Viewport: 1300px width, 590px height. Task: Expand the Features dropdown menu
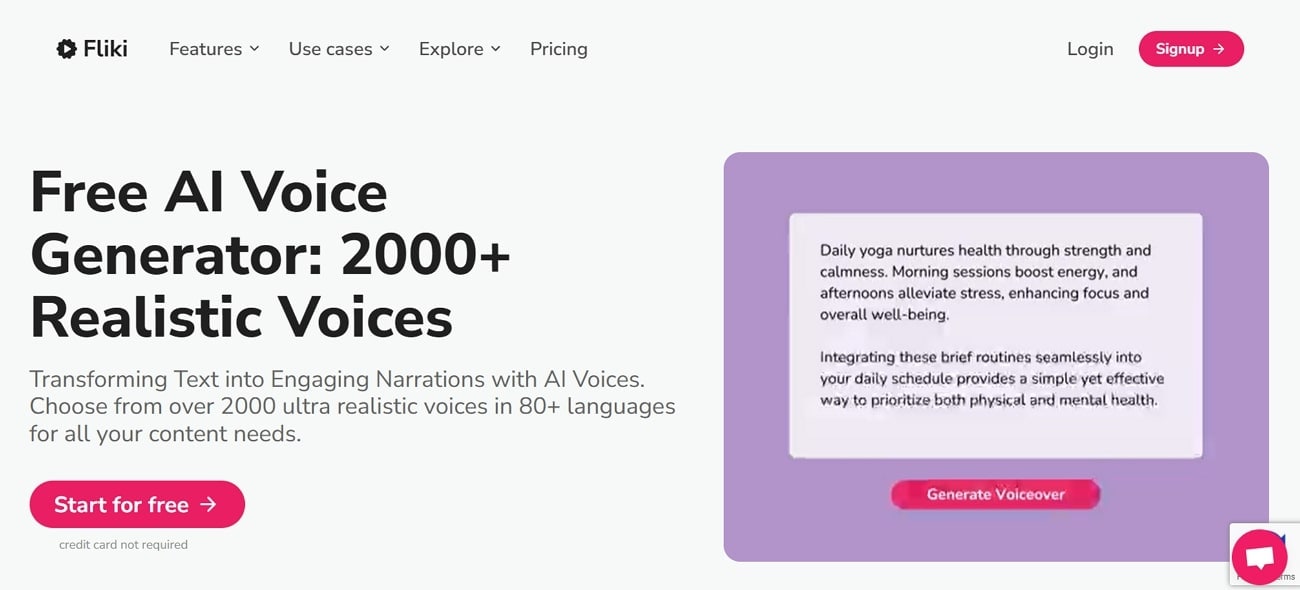pos(206,49)
